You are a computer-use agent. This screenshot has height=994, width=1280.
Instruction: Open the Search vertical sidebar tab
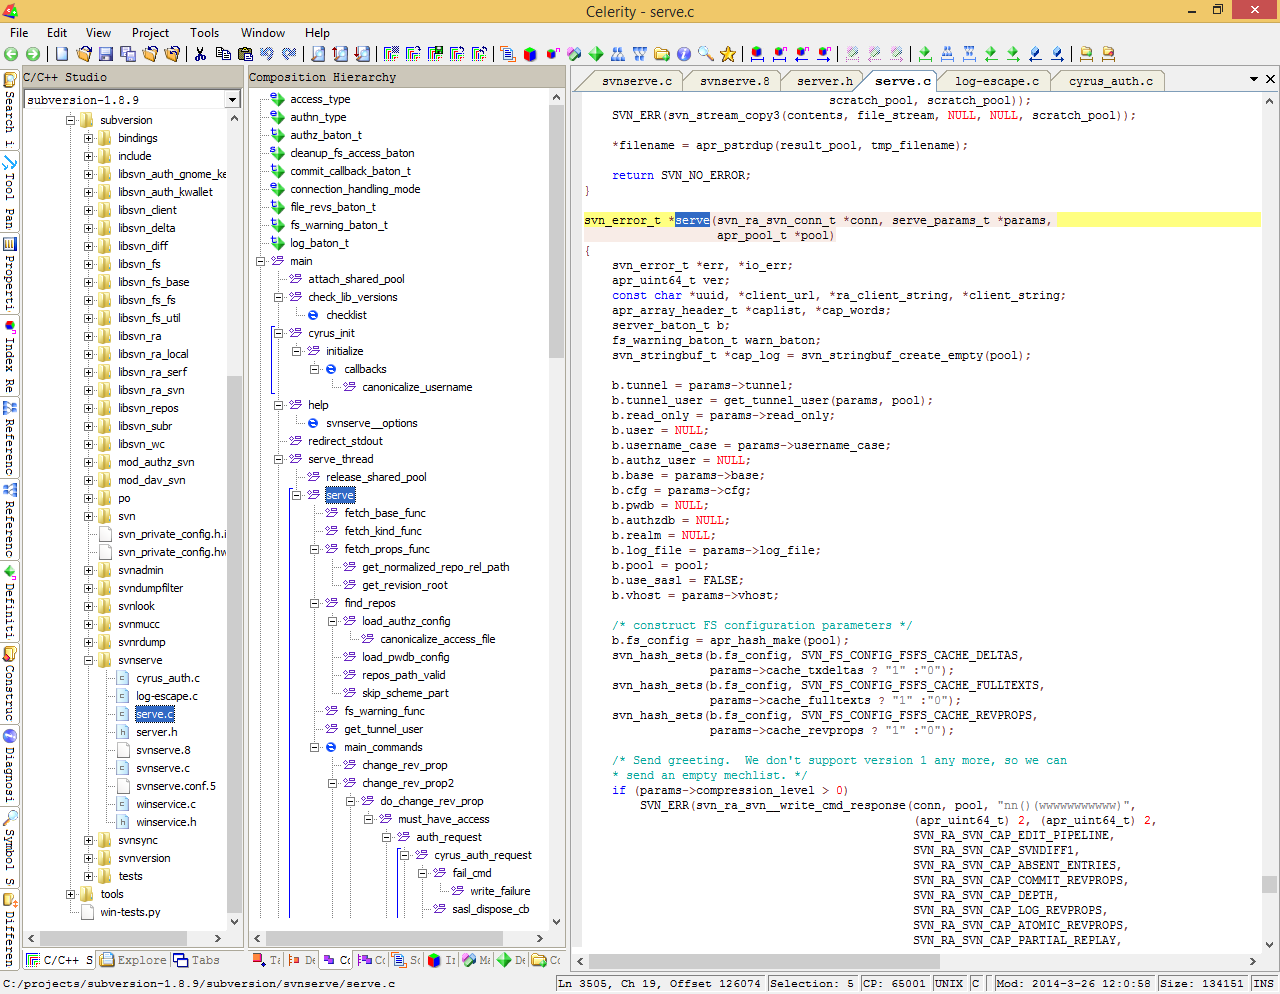pos(10,109)
